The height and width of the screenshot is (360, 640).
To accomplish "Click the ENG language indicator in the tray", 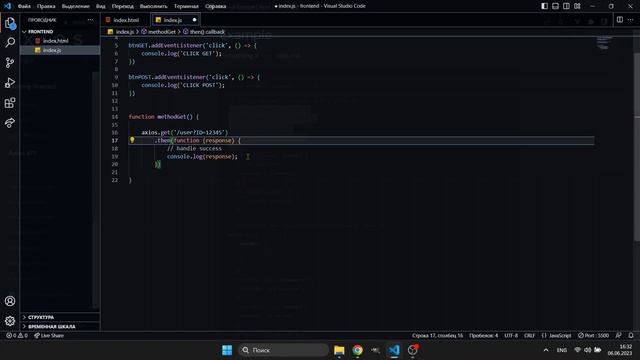I will [x=562, y=350].
